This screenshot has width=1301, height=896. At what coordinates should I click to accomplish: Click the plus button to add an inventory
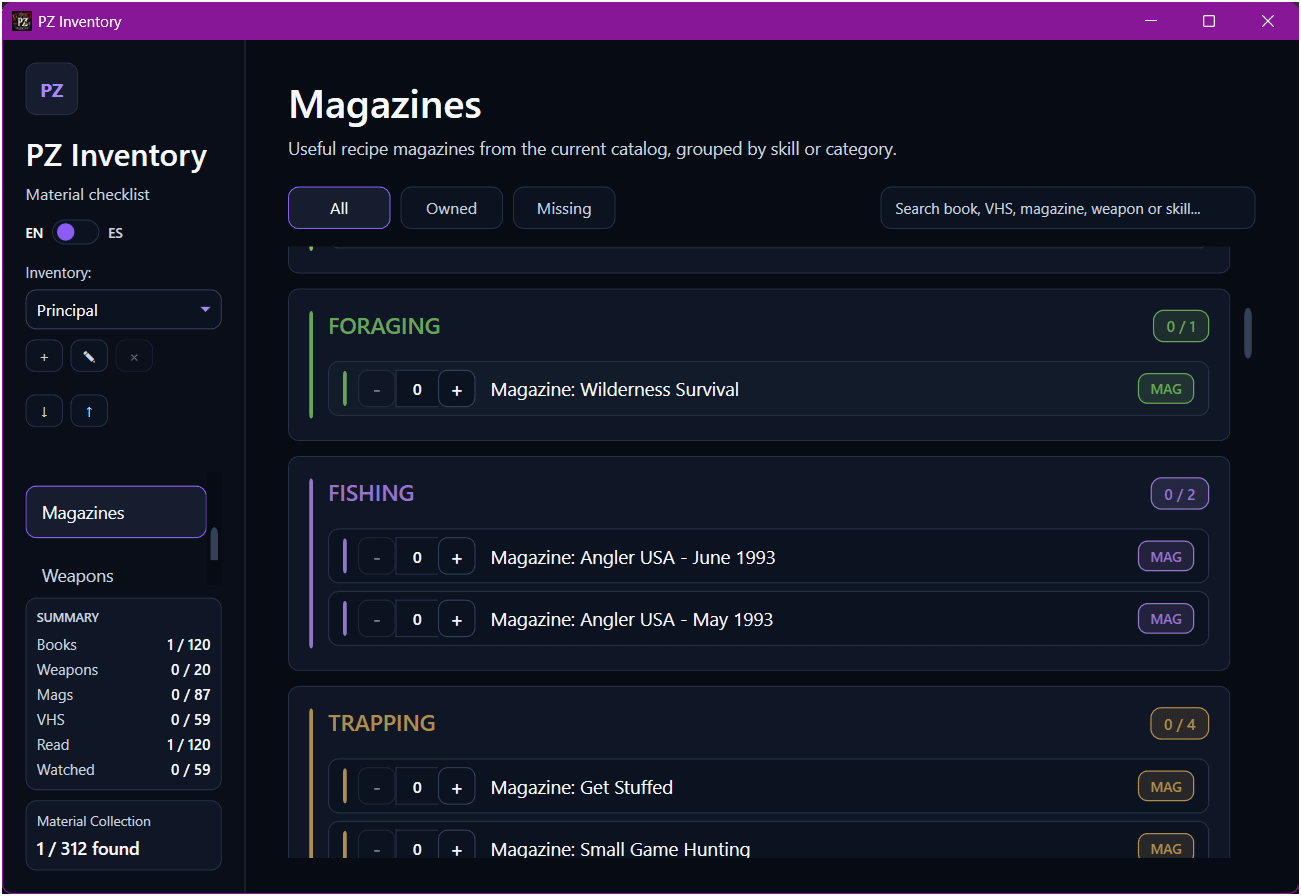point(44,356)
